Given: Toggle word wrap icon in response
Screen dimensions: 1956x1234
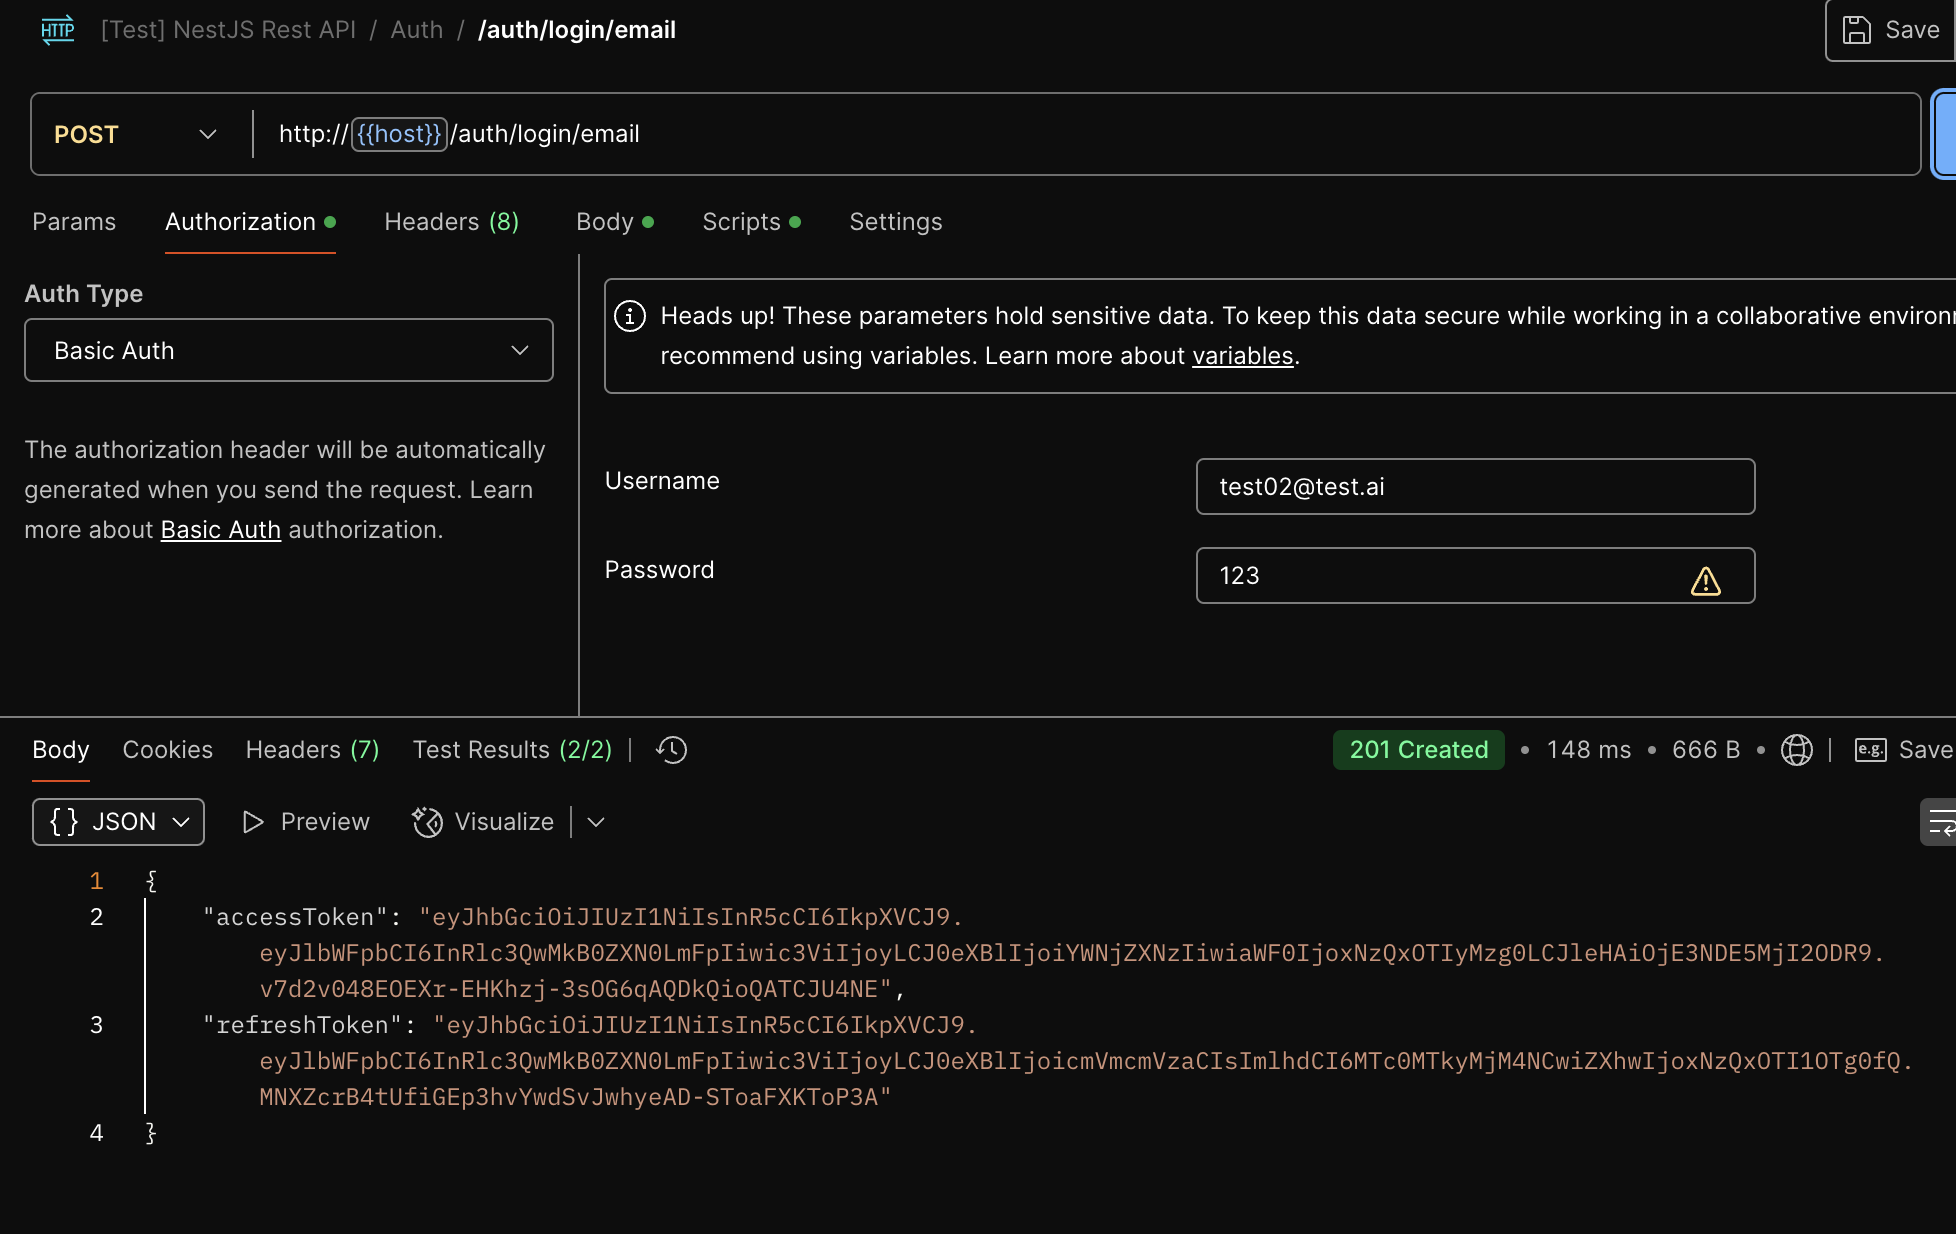Looking at the screenshot, I should pos(1940,822).
